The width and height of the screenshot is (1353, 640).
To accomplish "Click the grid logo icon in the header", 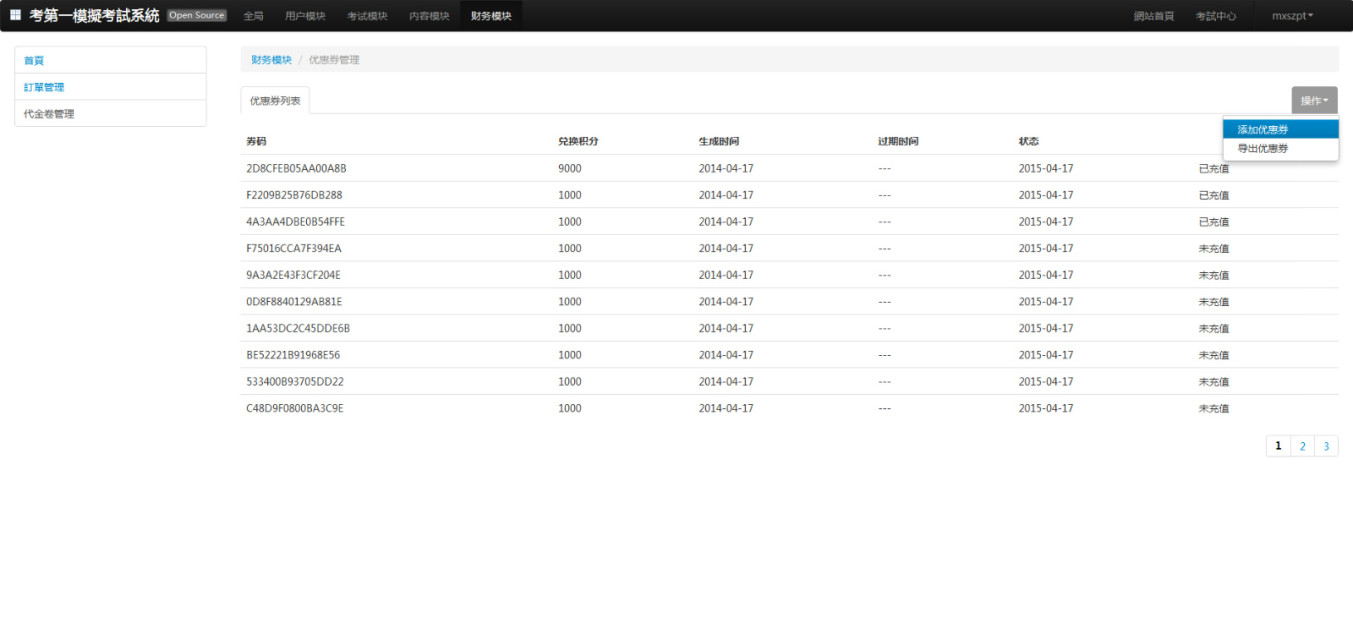I will point(15,16).
